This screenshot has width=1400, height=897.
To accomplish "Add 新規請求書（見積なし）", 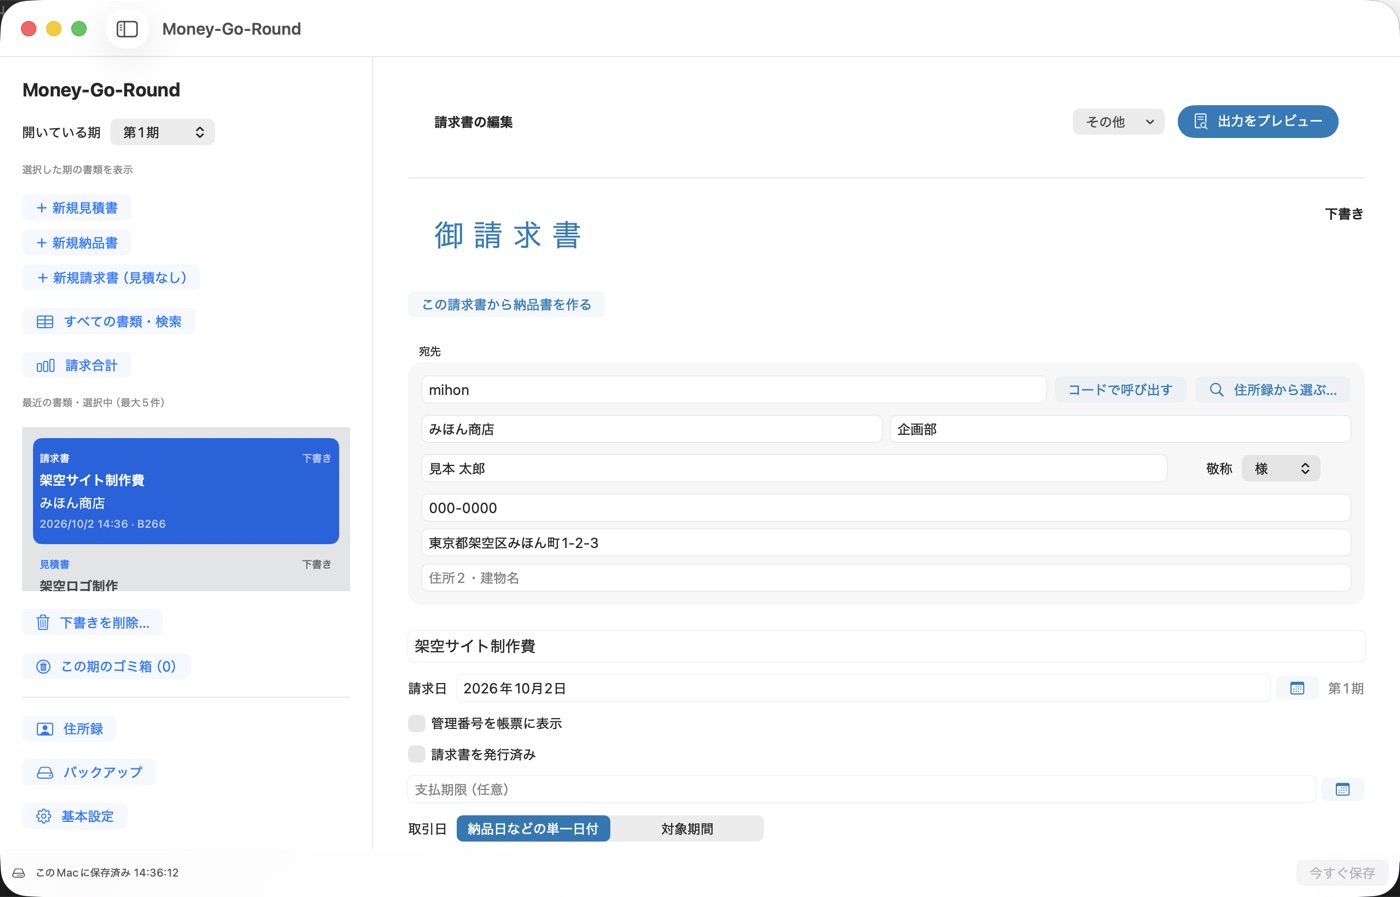I will 111,278.
